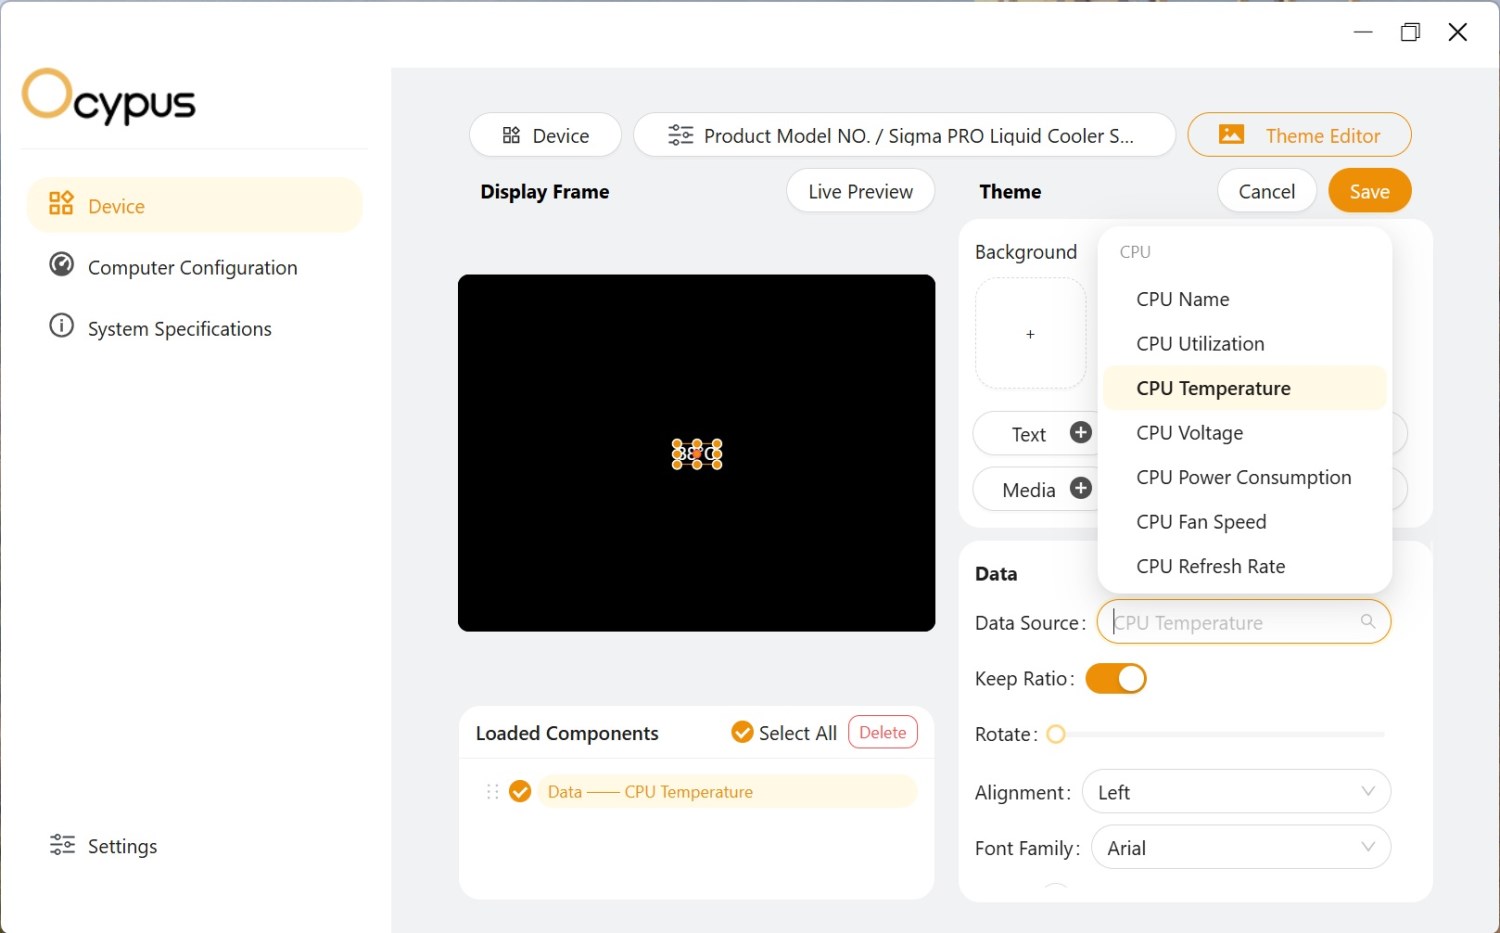The width and height of the screenshot is (1500, 933).
Task: Click the plus icon beside Media
Action: (1080, 488)
